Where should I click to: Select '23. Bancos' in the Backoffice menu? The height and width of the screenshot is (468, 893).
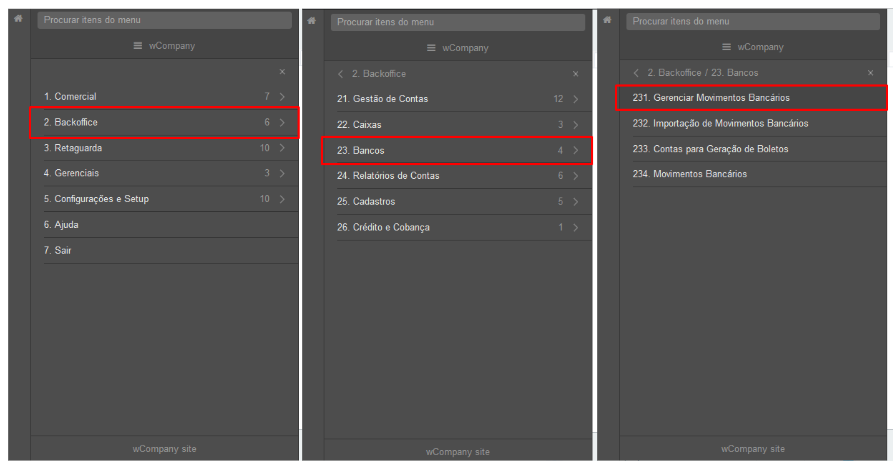[x=457, y=151]
